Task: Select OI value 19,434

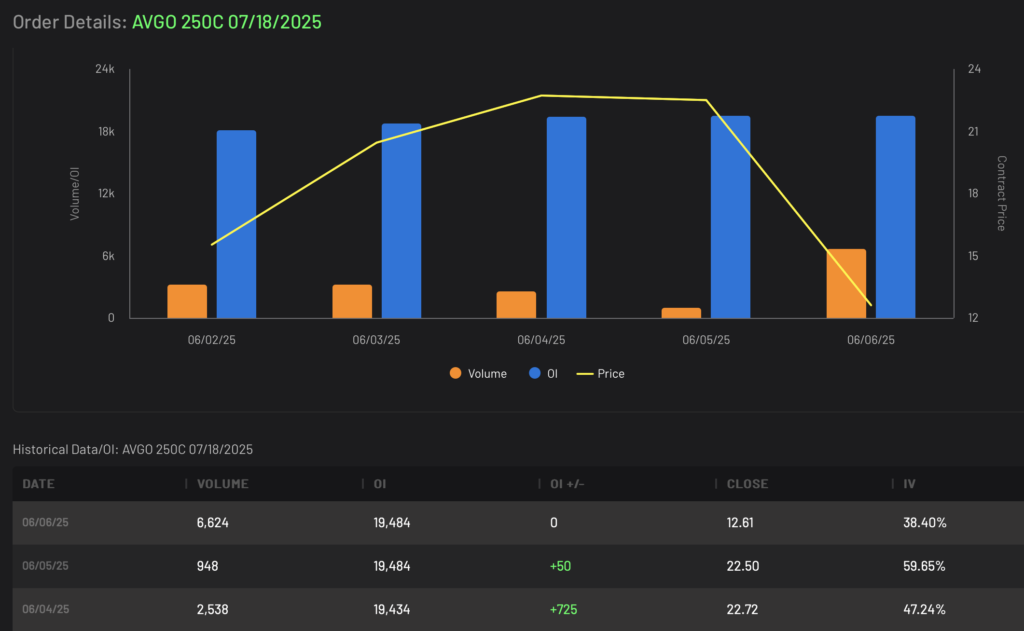Action: 392,609
